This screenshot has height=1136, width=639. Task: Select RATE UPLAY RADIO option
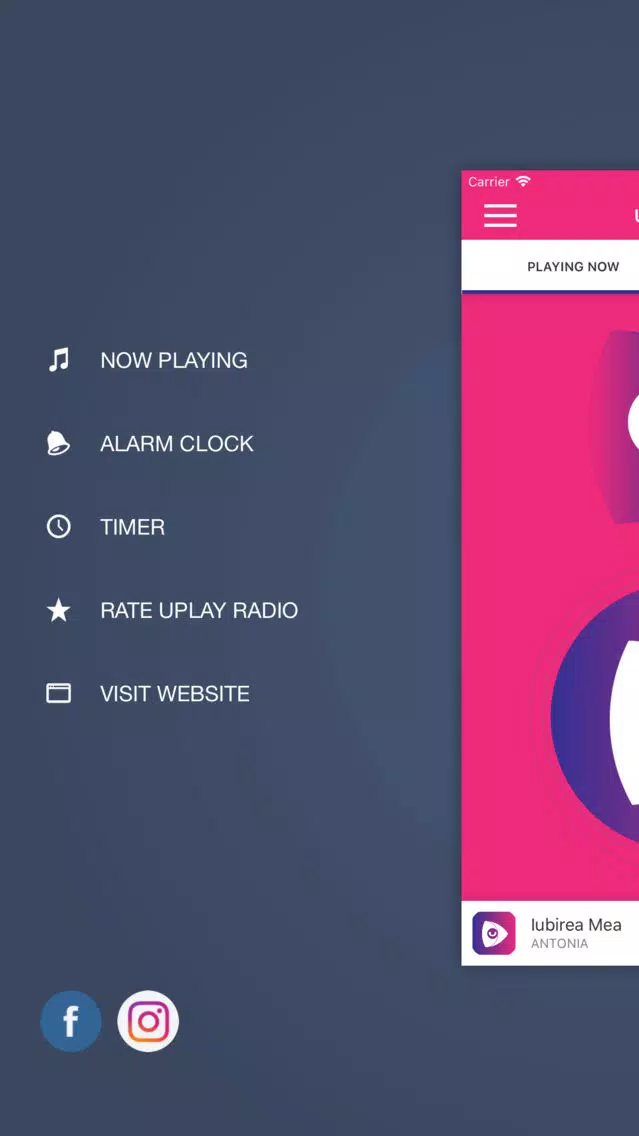tap(199, 610)
